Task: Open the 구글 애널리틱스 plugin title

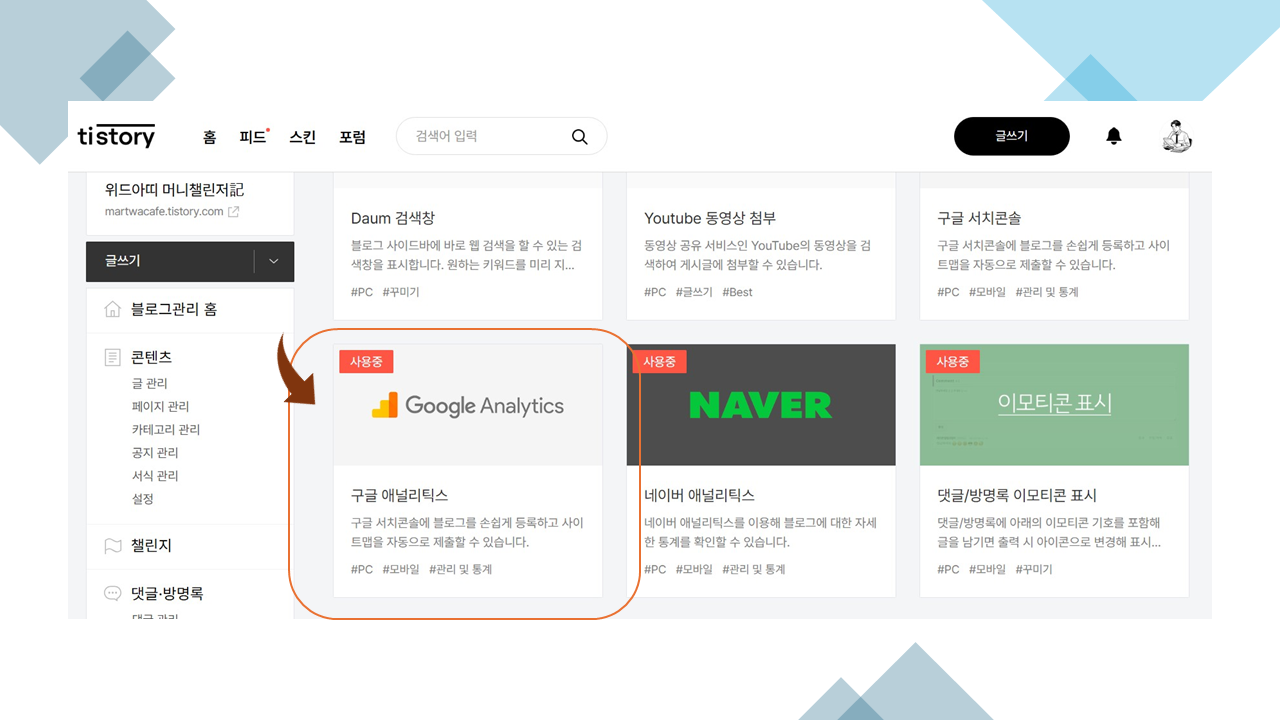Action: [x=399, y=495]
